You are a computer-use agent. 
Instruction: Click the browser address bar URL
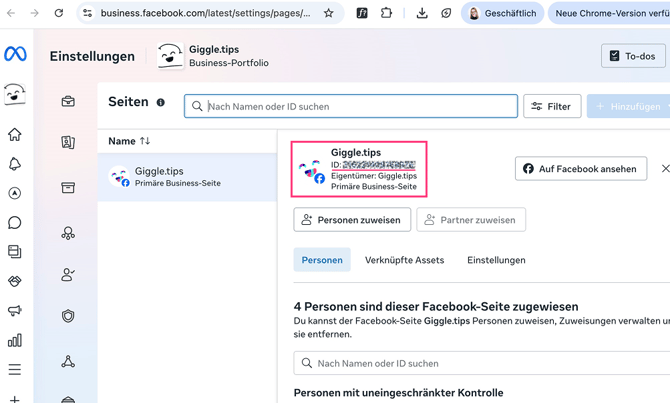pos(205,13)
